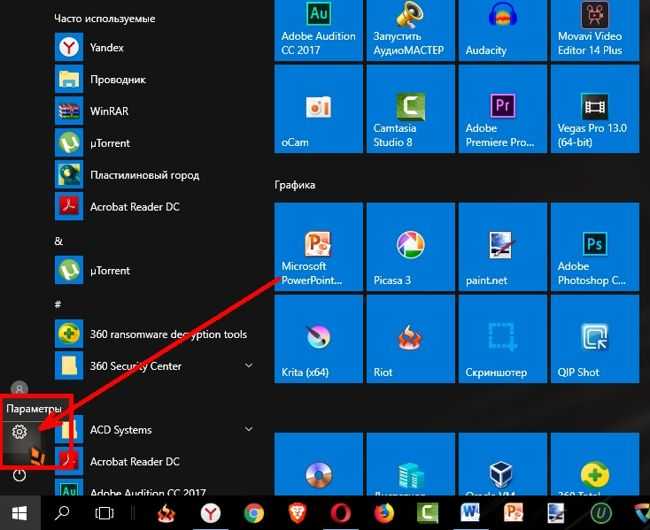Viewport: 650px width, 530px height.
Task: Launch Google Chrome from the taskbar
Action: (254, 513)
